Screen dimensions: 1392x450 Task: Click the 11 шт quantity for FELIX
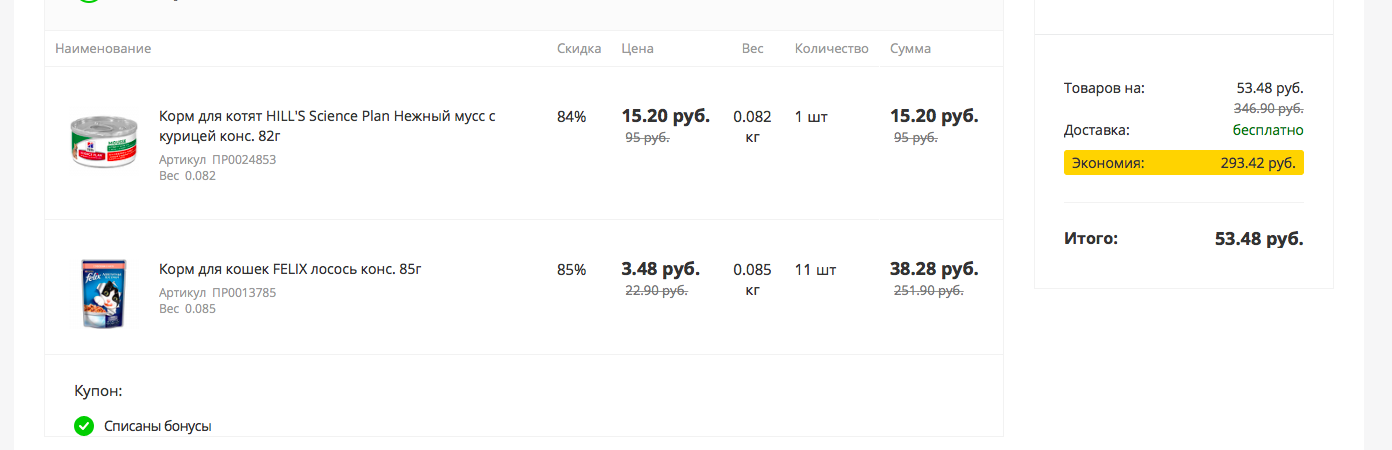pos(815,269)
